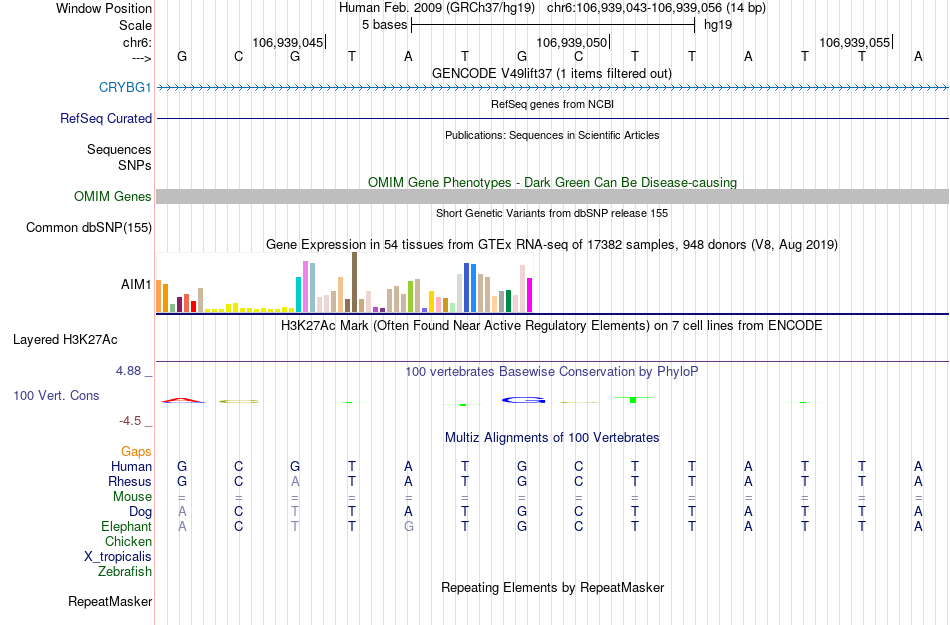Click the 4.88 PhyloP upper scale value
The height and width of the screenshot is (625, 950).
[x=128, y=371]
